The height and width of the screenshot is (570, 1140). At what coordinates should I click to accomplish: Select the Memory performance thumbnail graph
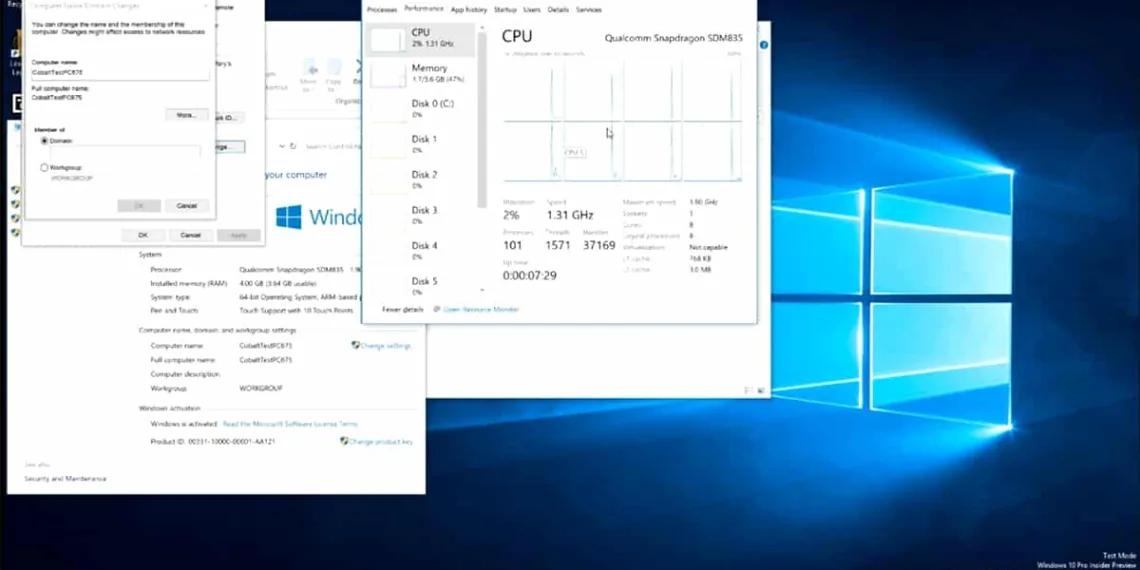pyautogui.click(x=388, y=74)
